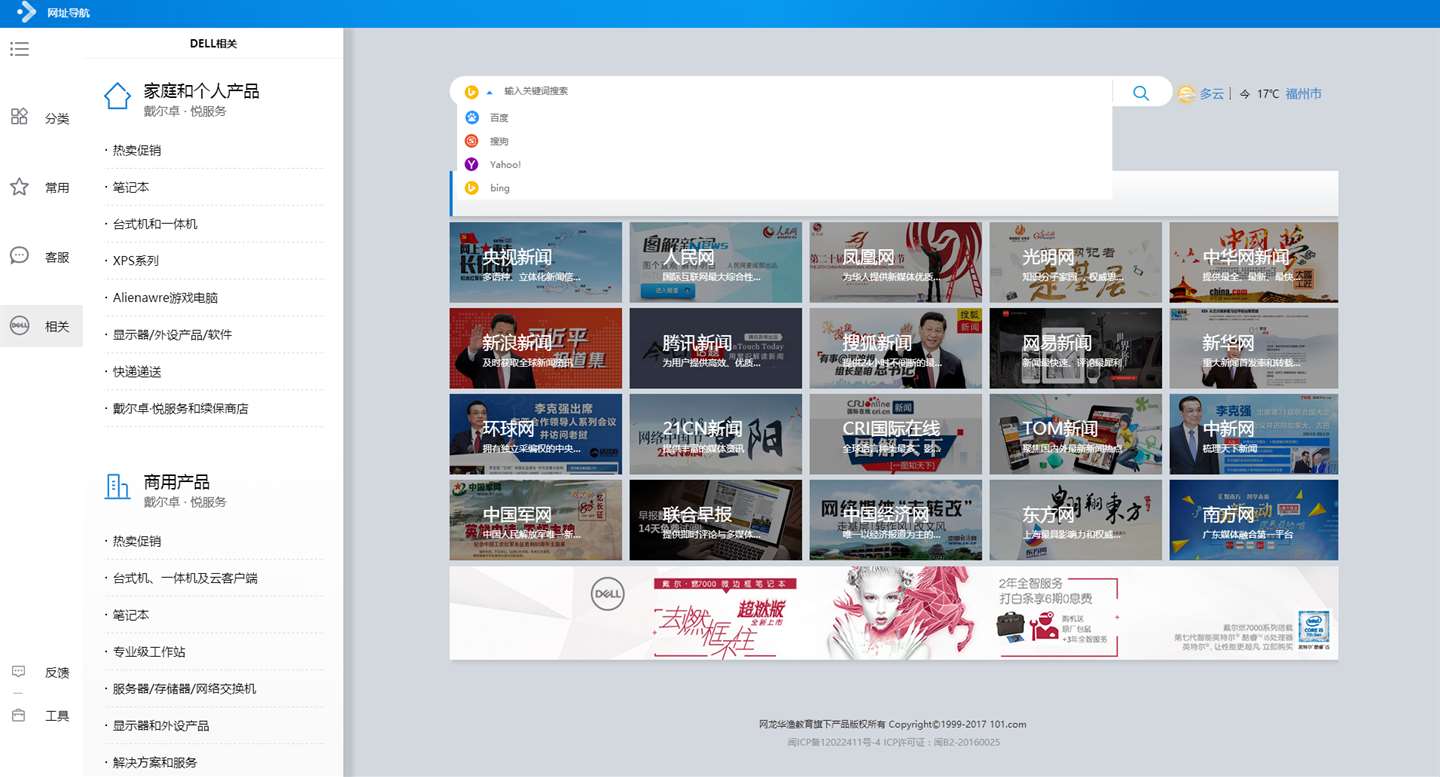Click the building icon beside 商用产品
The width and height of the screenshot is (1440, 777).
point(118,487)
